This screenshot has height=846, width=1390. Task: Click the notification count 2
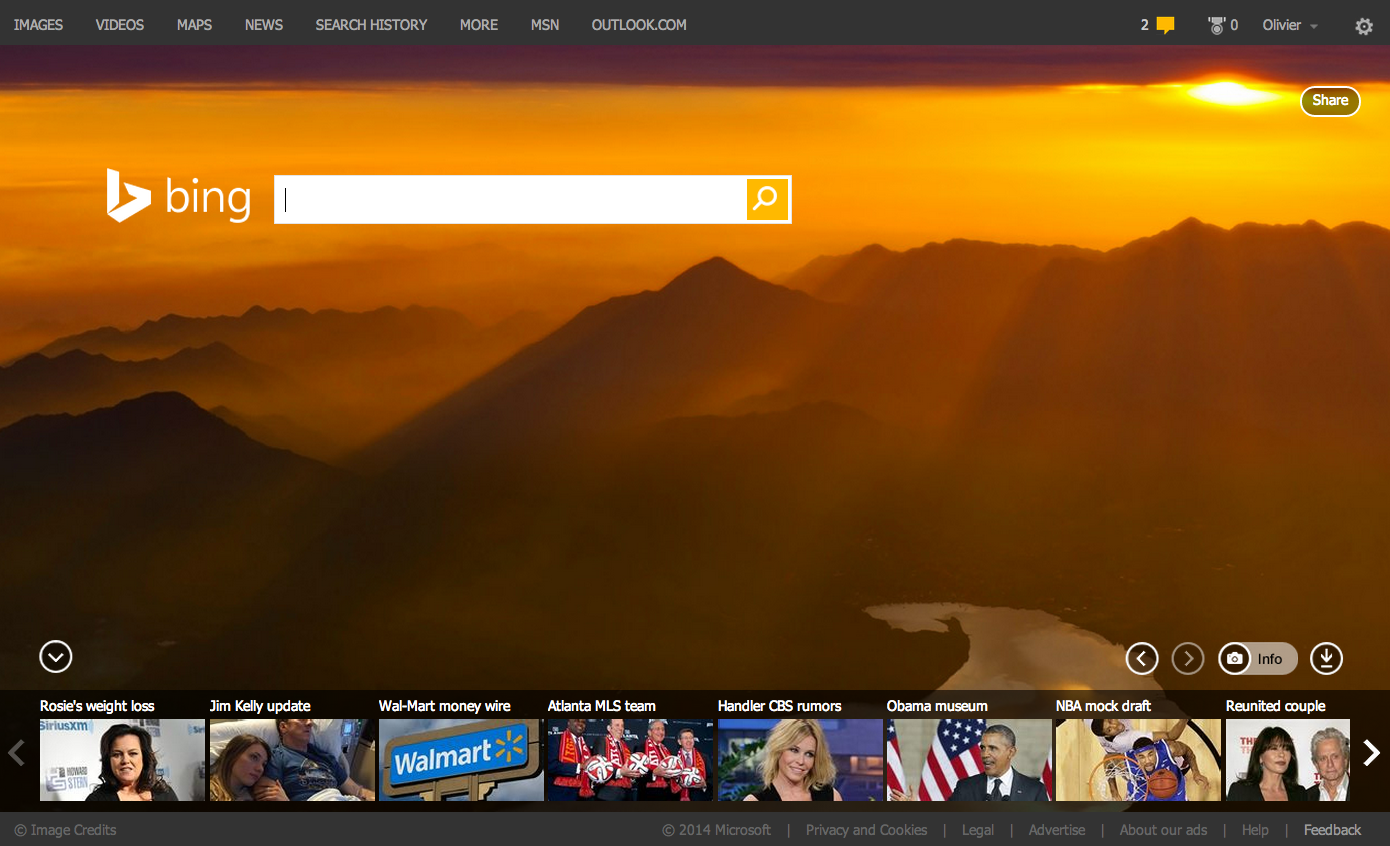click(x=1145, y=25)
